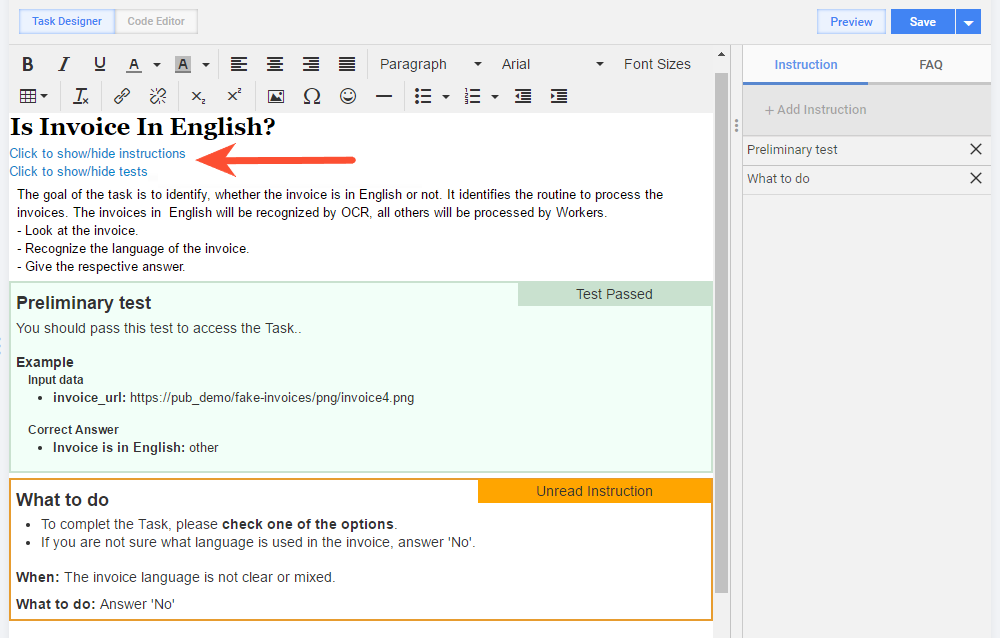Click the invoice4.png URL text
1000x638 pixels.
point(272,398)
